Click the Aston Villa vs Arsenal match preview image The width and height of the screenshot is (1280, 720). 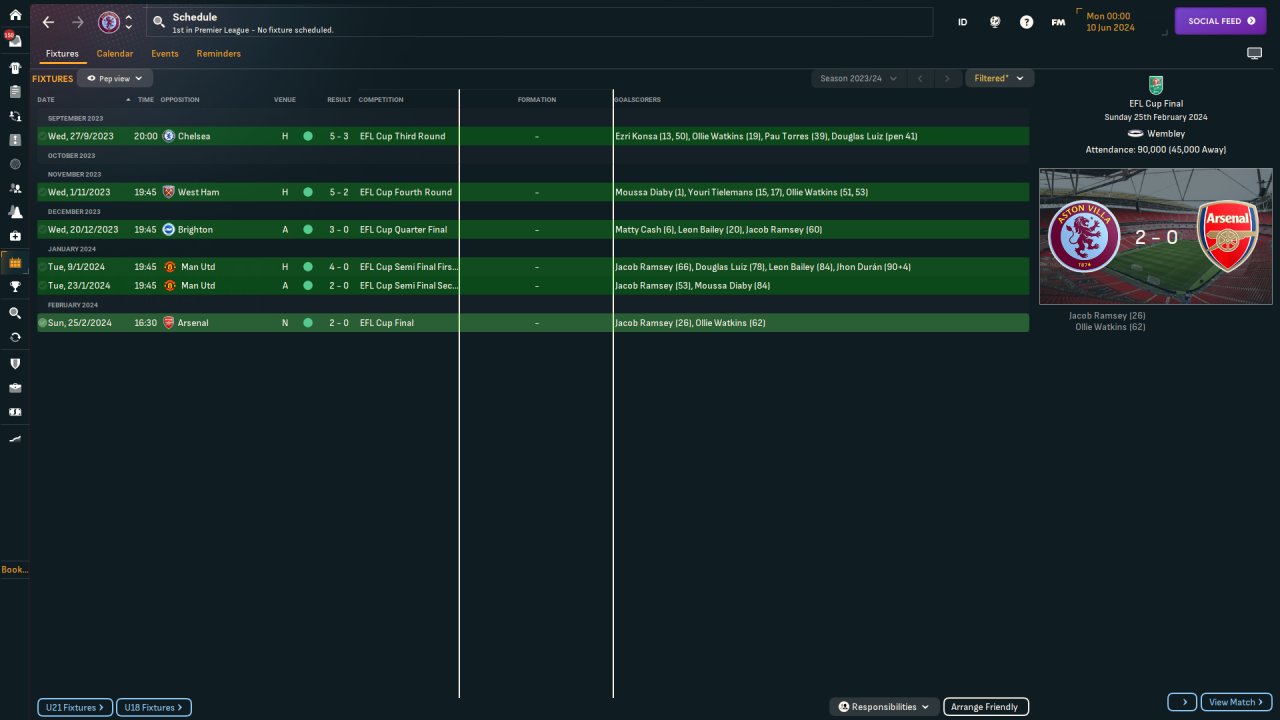(1156, 236)
